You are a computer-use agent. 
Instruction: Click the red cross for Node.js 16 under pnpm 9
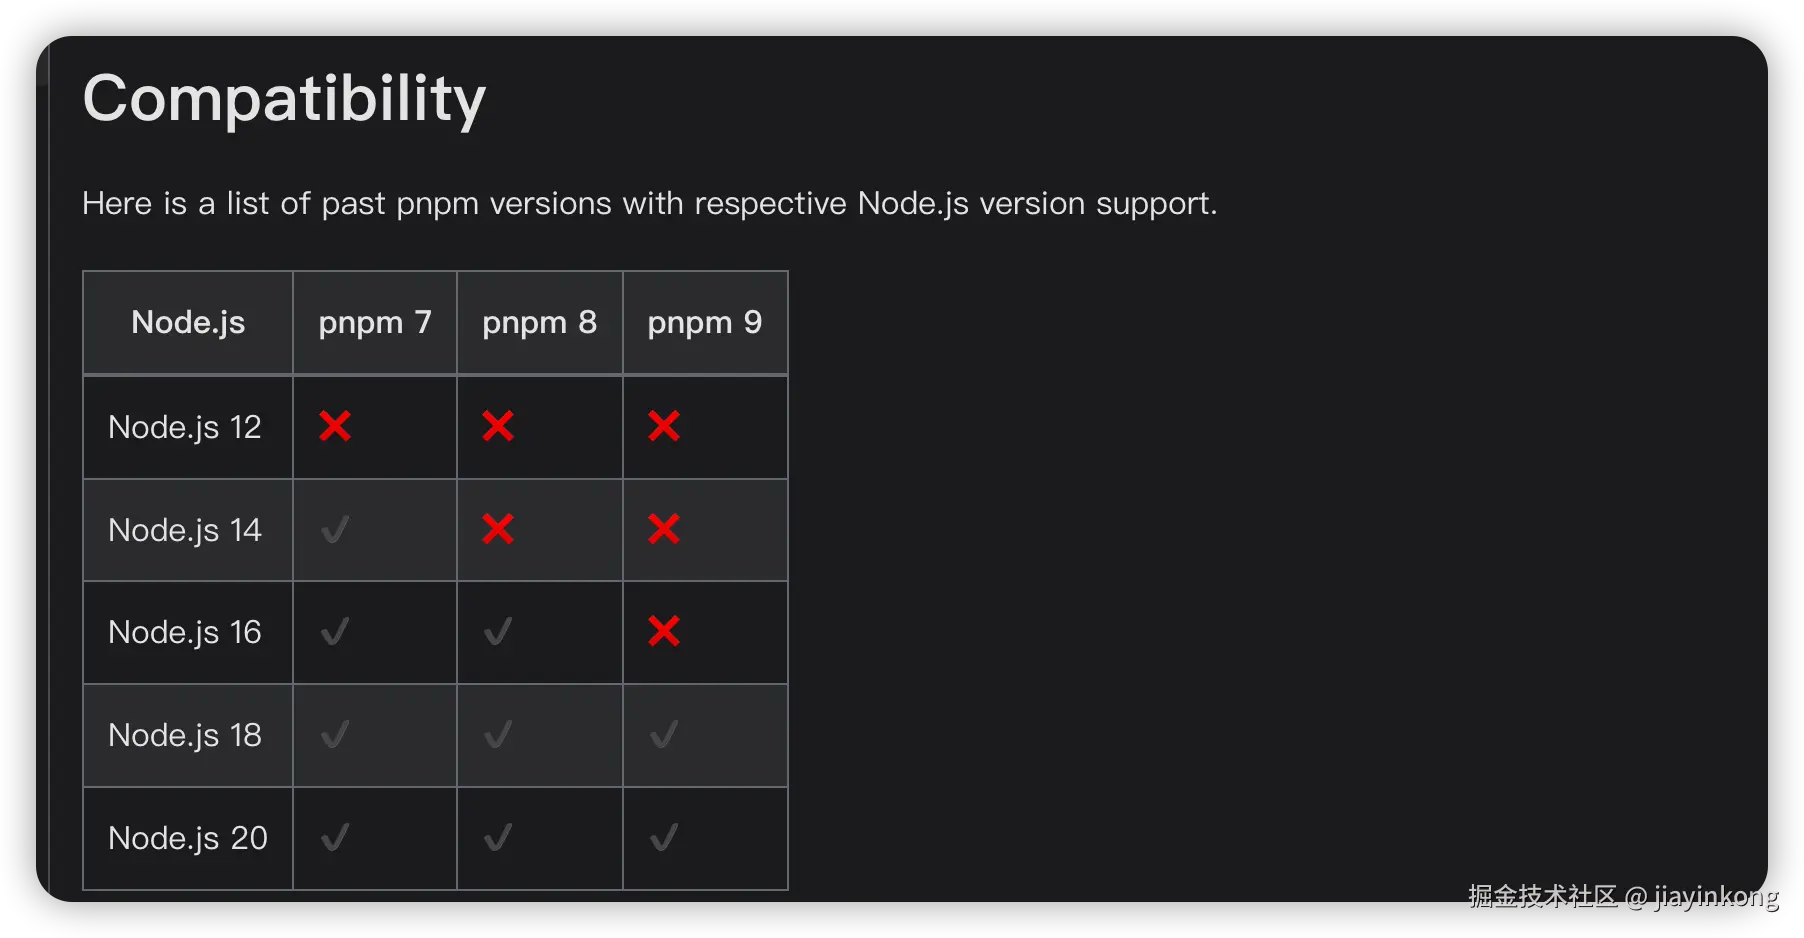pyautogui.click(x=664, y=632)
